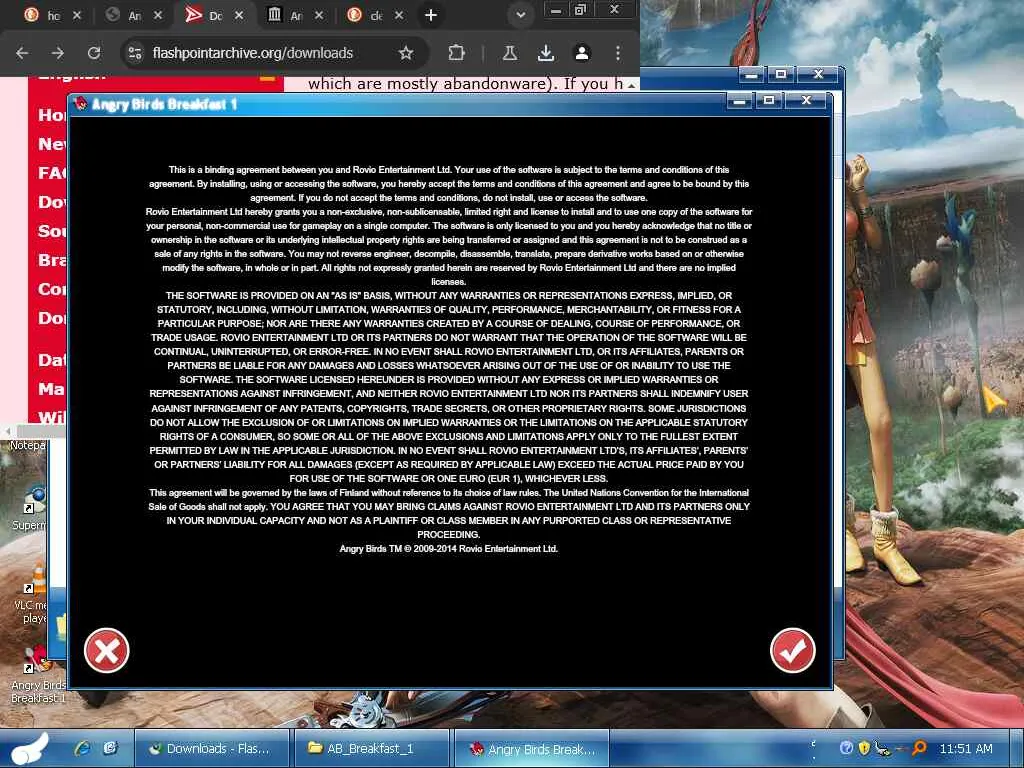Close the last 'de' tab

click(x=399, y=15)
